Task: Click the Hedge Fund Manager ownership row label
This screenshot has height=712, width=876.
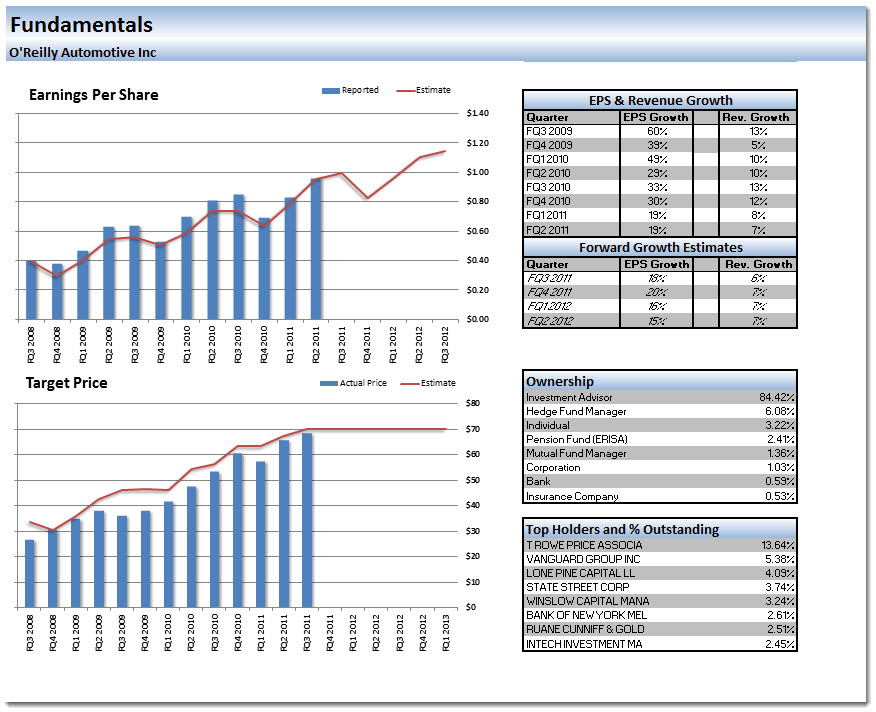Action: click(x=576, y=411)
